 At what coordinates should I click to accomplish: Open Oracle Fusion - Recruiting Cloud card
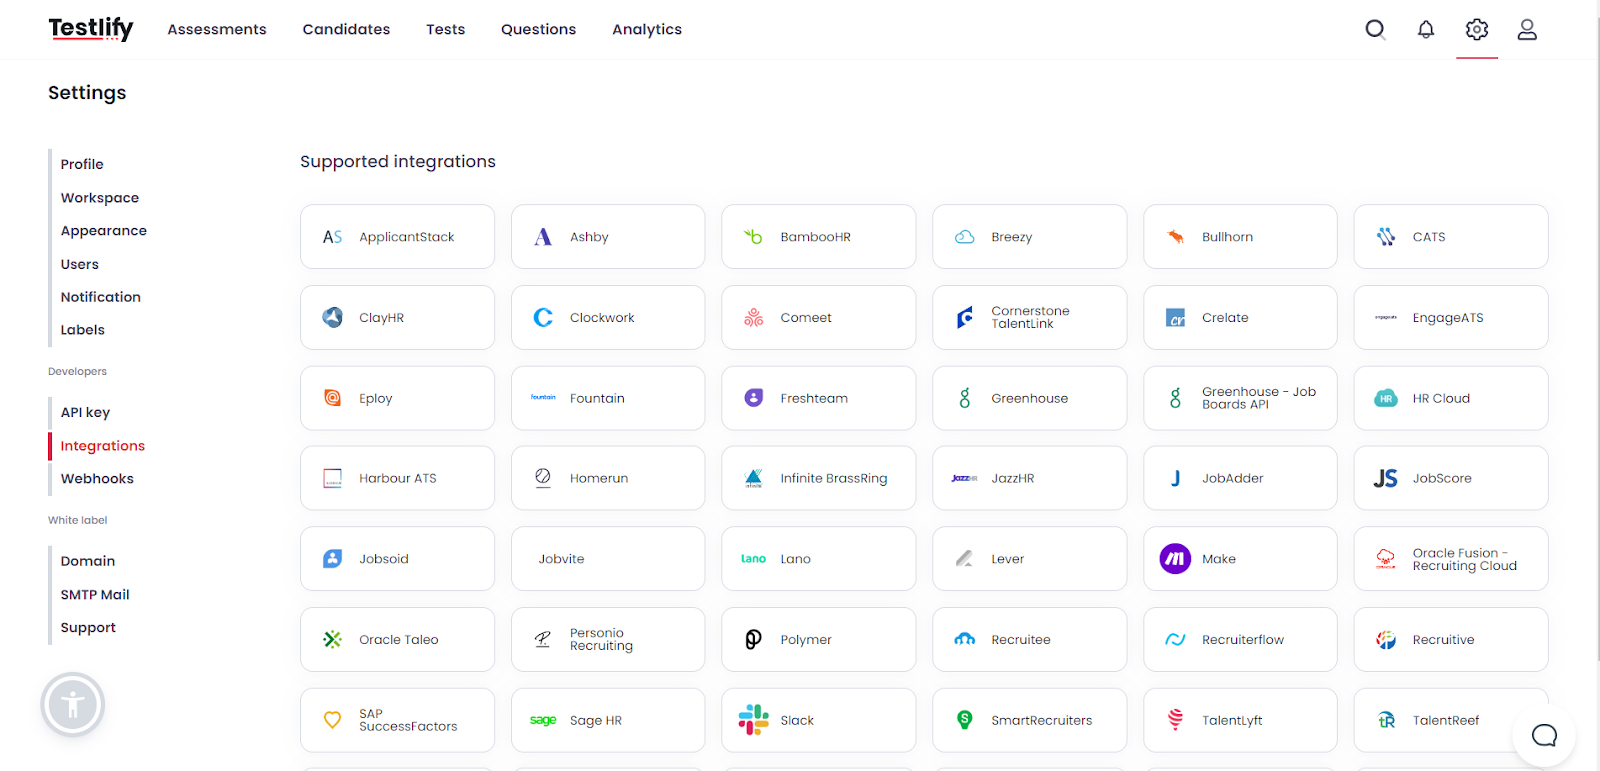[x=1451, y=559]
